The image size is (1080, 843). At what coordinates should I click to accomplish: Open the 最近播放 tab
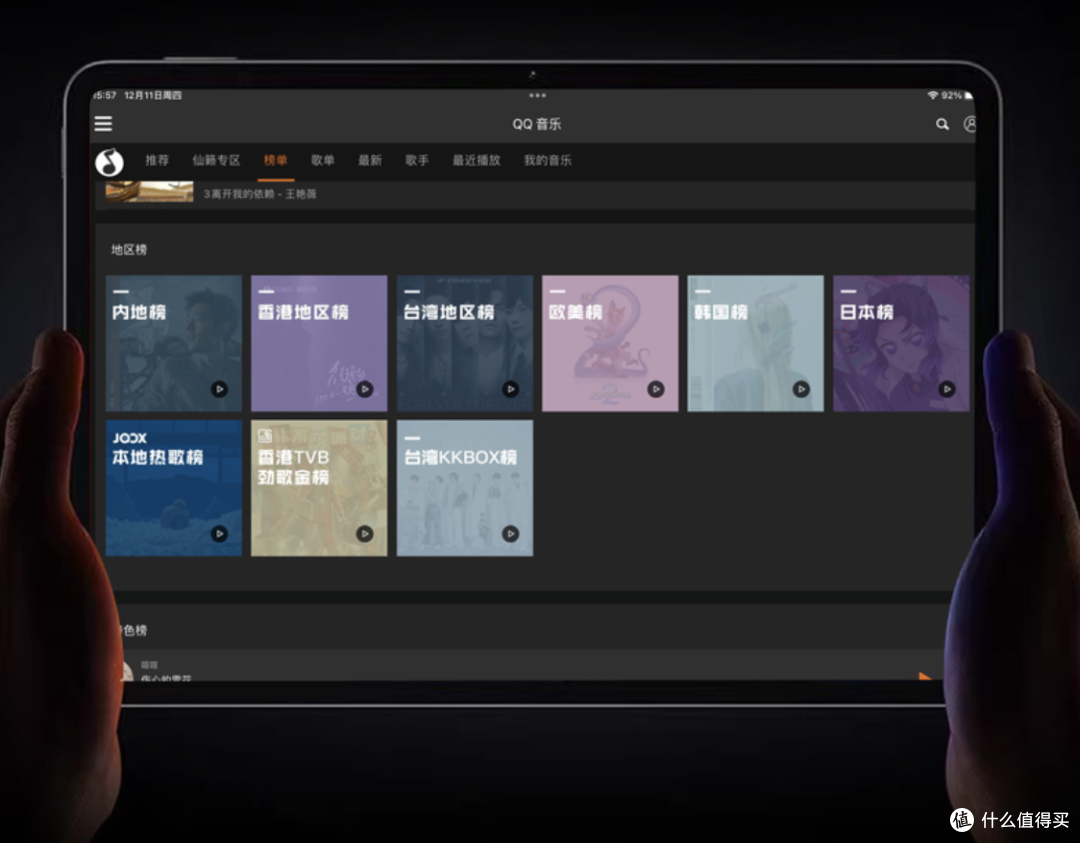pos(476,160)
